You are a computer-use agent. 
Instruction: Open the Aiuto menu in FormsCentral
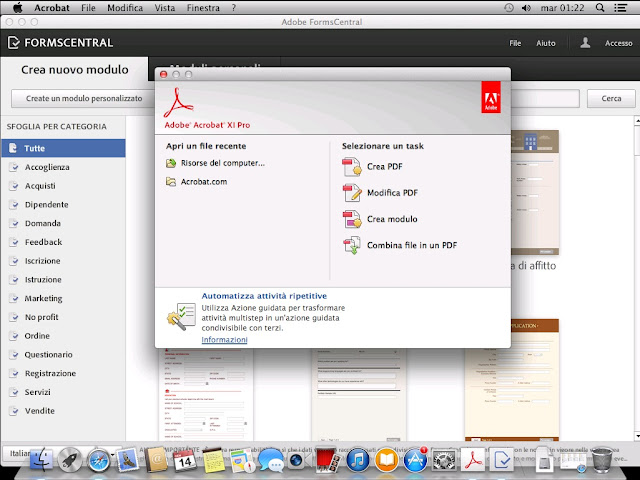pyautogui.click(x=546, y=43)
